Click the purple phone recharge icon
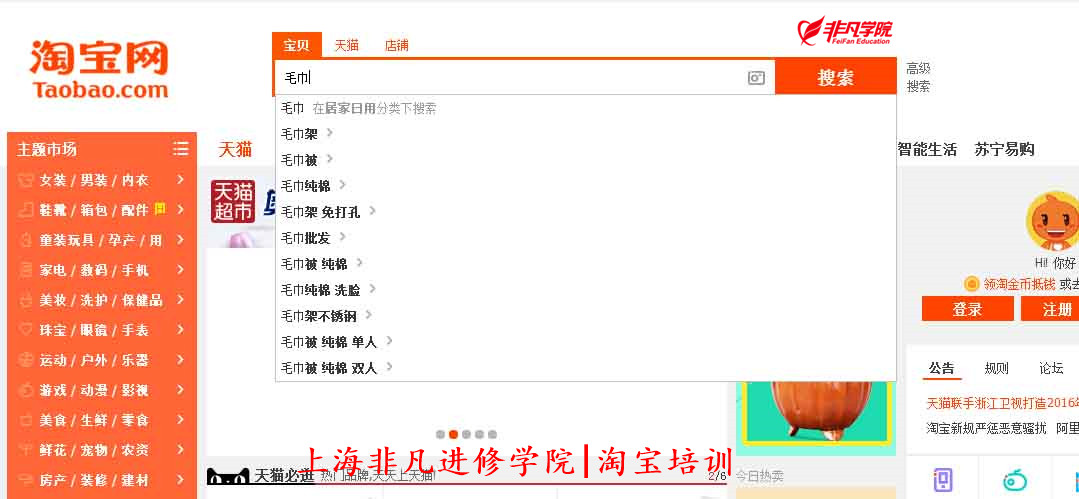 tap(943, 480)
